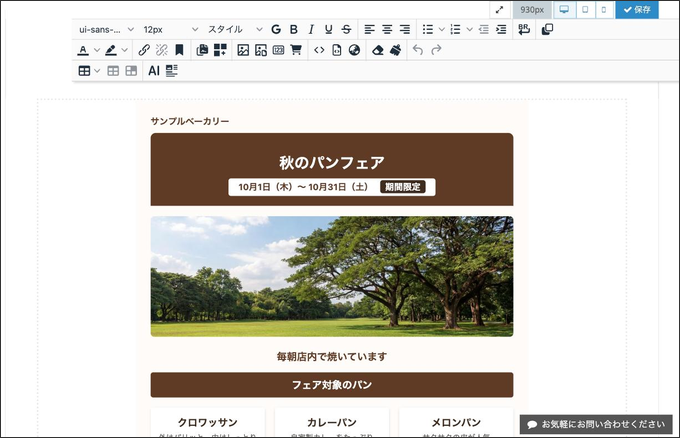Open the スタイル style dropdown
Viewport: 680px width, 438px height.
point(235,29)
